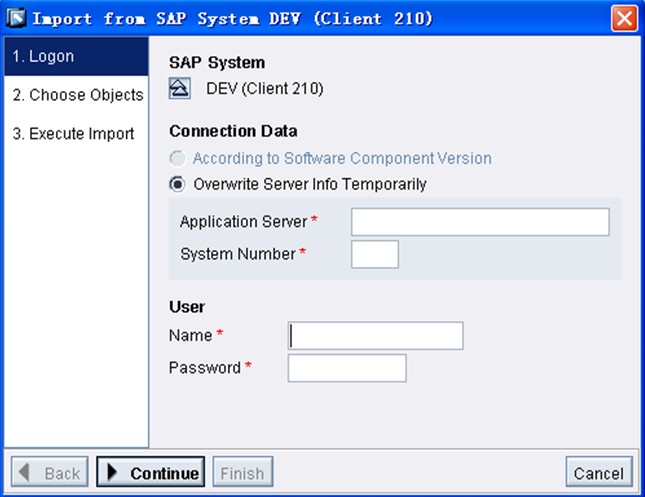
Task: Click the Back button
Action: (50, 472)
